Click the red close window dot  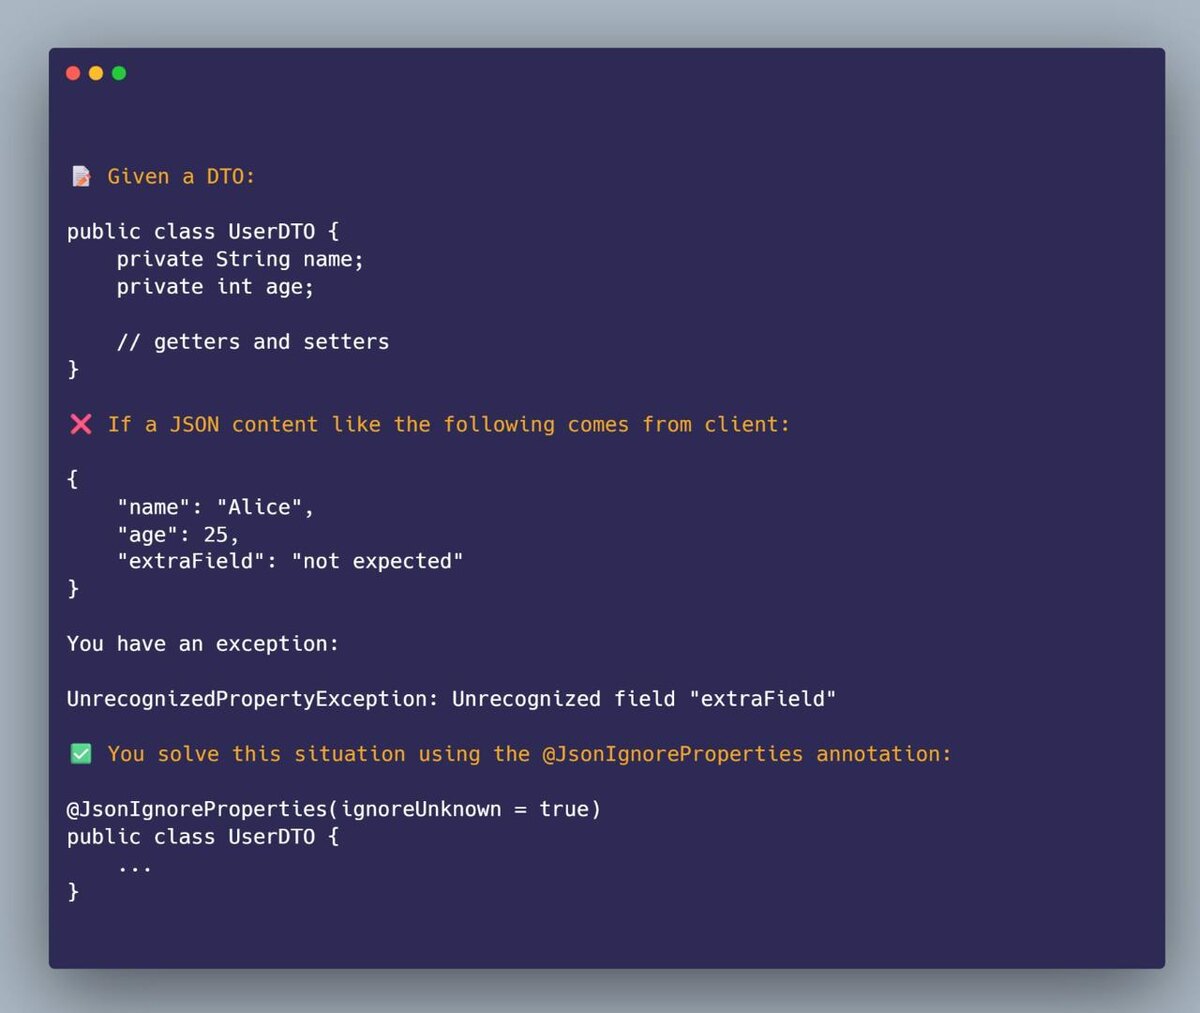click(73, 73)
